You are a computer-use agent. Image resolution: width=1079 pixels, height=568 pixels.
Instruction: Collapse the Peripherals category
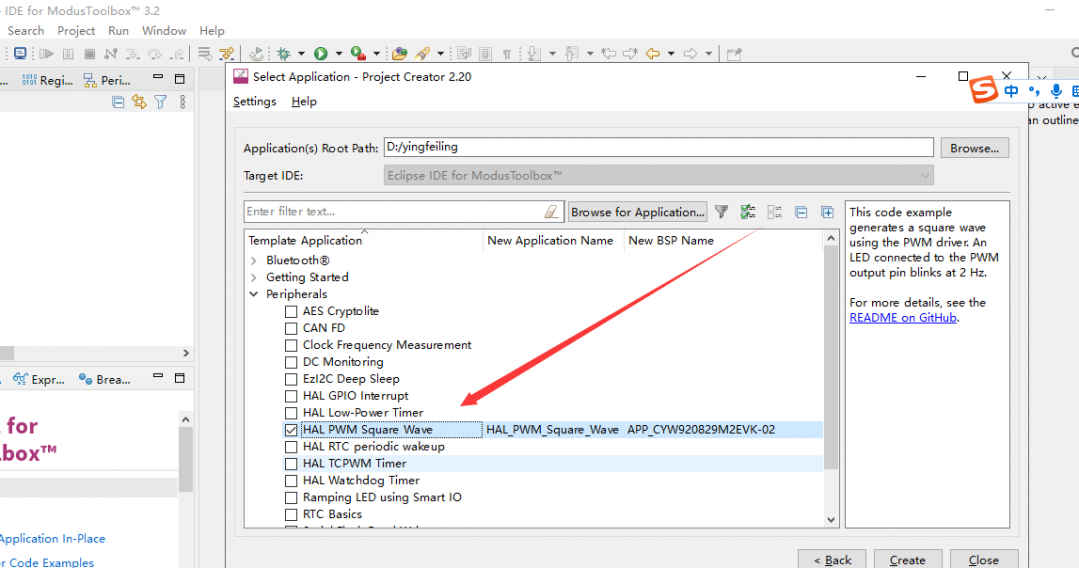(x=254, y=295)
